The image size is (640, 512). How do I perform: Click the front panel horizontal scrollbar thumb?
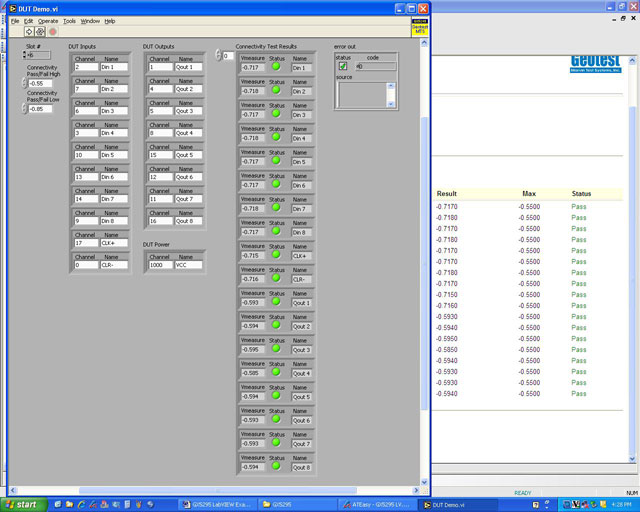(218, 490)
